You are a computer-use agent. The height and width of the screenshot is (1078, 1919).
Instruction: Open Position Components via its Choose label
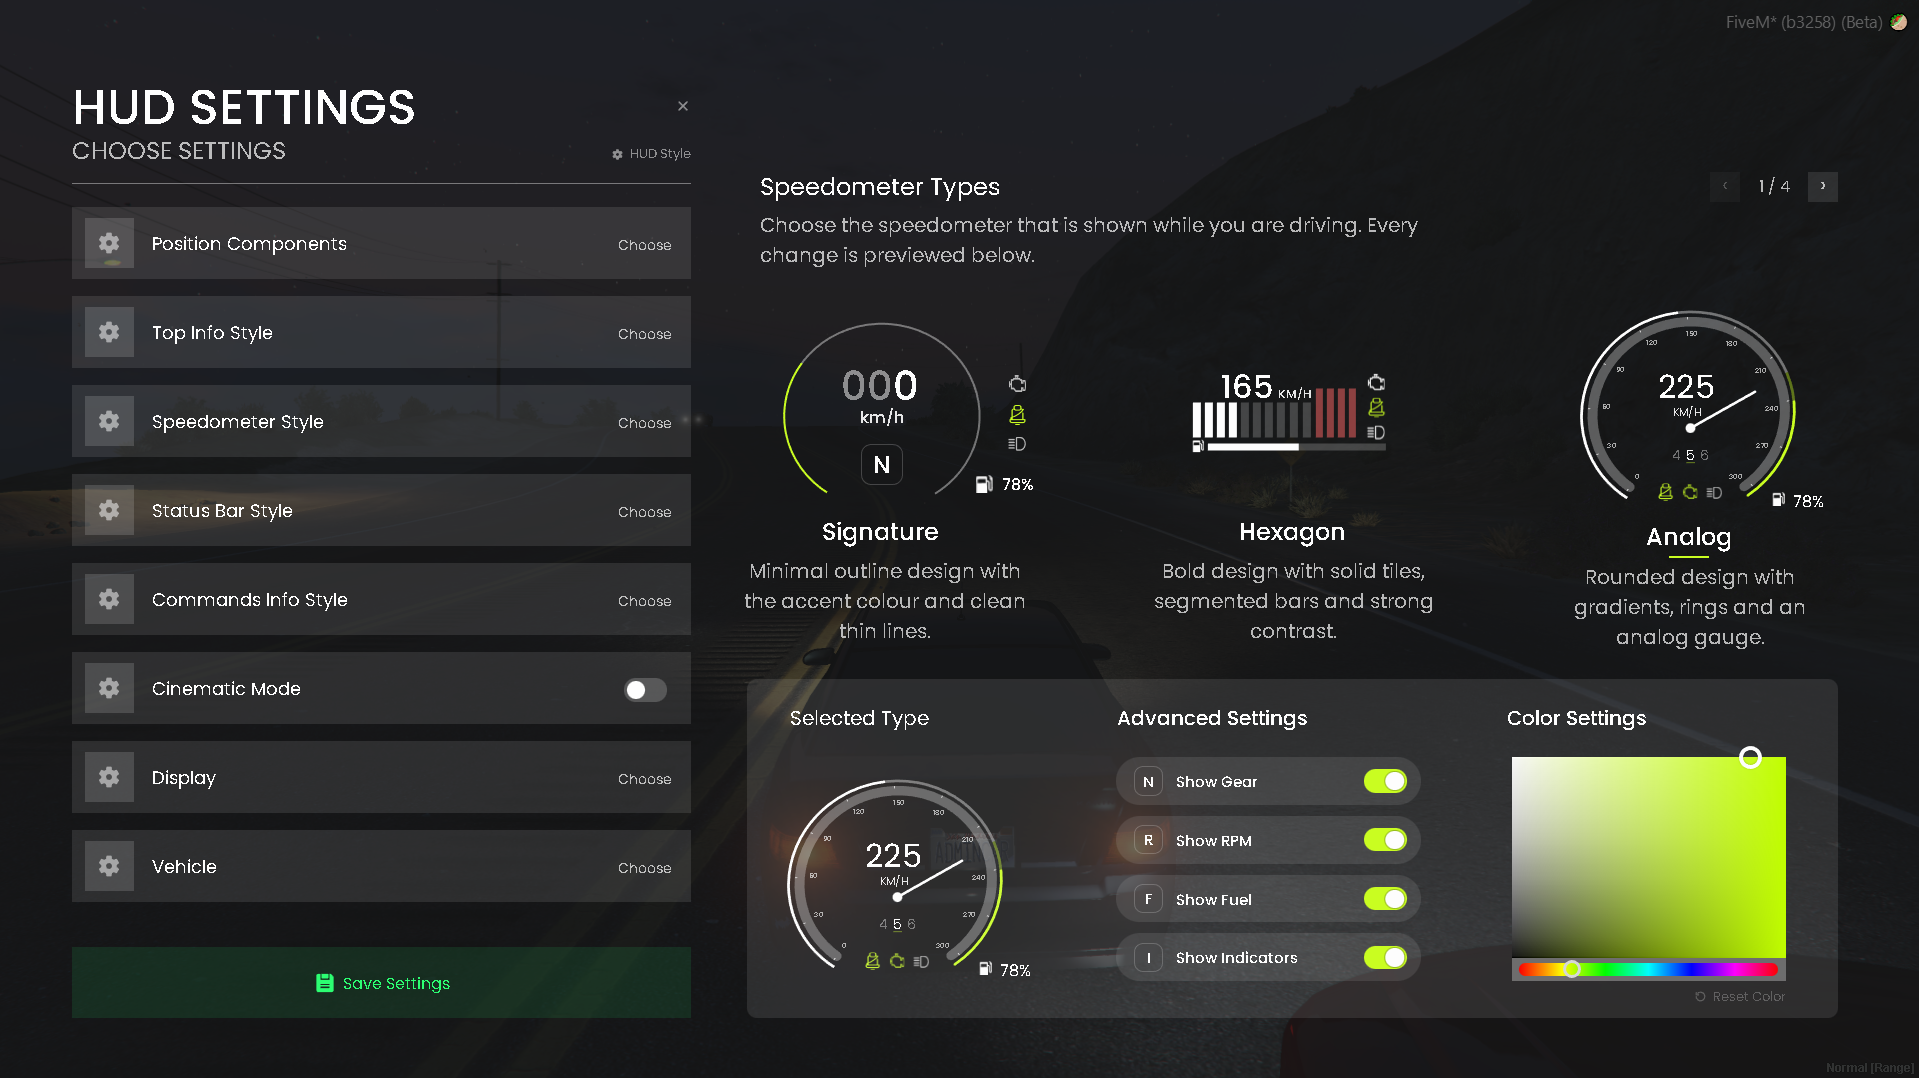644,245
